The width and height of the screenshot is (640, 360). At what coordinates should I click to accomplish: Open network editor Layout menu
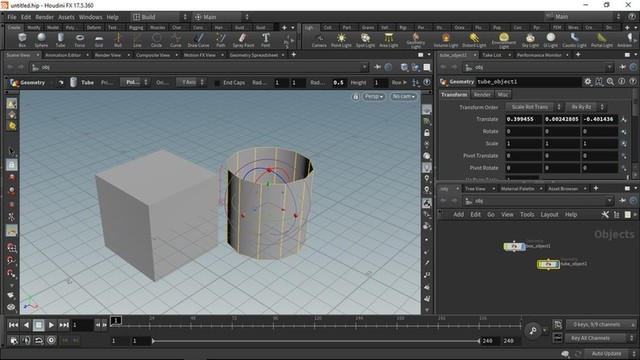coord(549,214)
